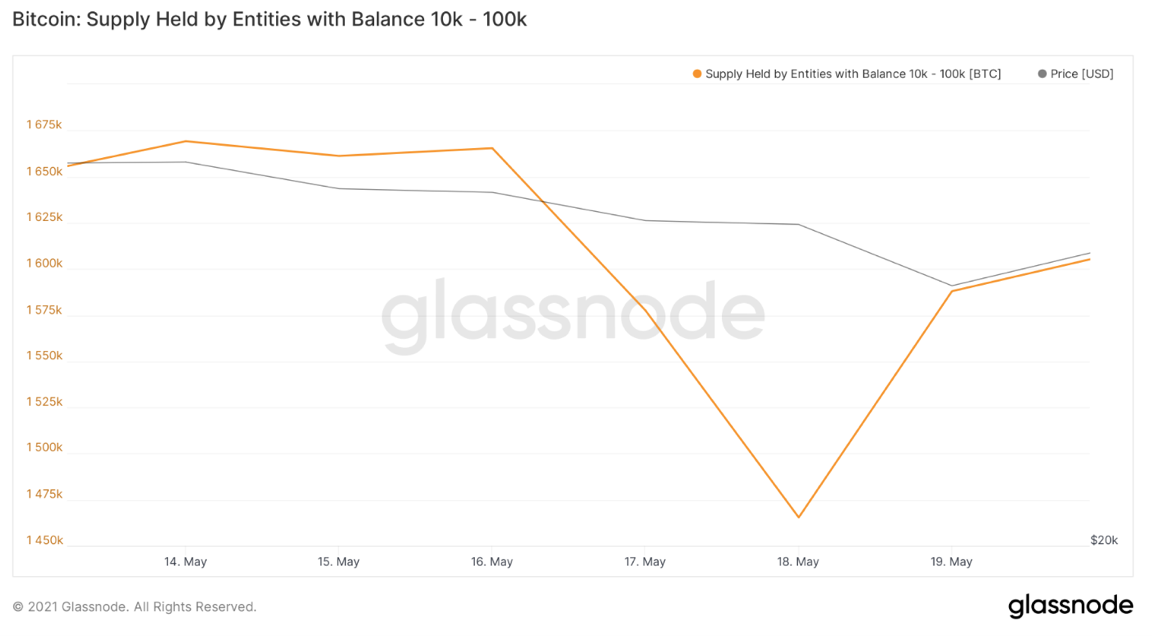Select the 19. May date label
This screenshot has height=636, width=1152.
(x=951, y=562)
